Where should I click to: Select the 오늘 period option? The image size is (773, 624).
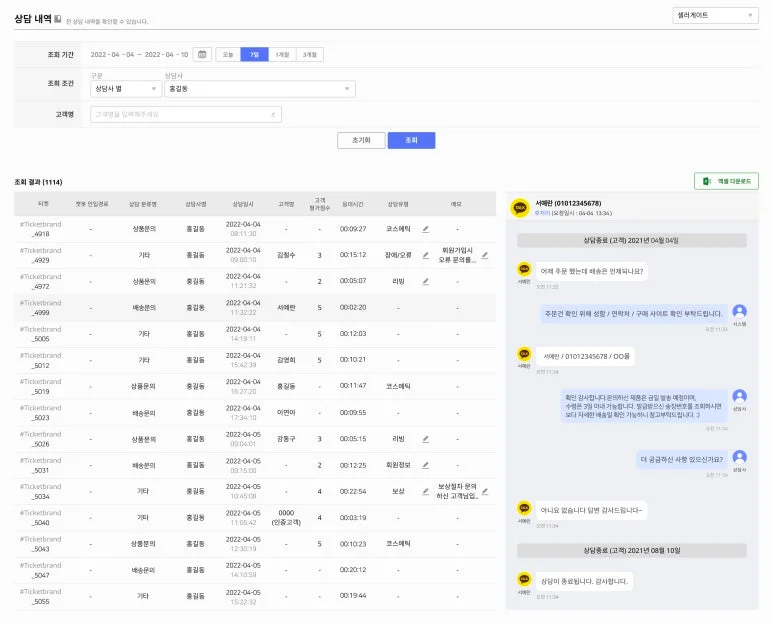tap(228, 55)
